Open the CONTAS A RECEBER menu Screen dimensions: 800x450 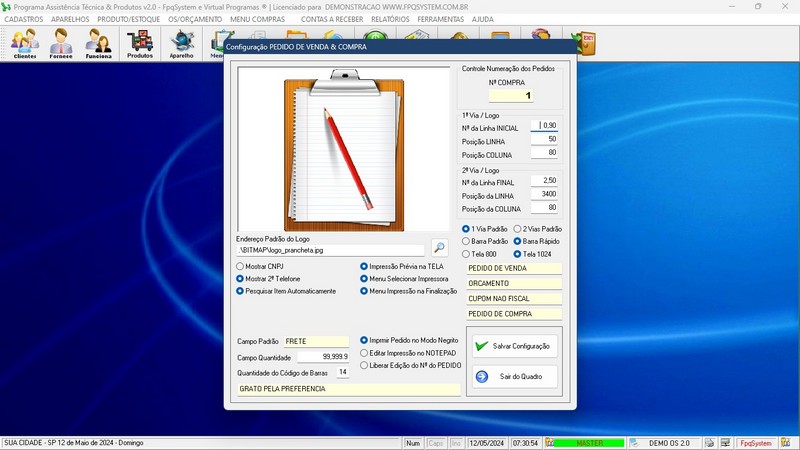[332, 19]
